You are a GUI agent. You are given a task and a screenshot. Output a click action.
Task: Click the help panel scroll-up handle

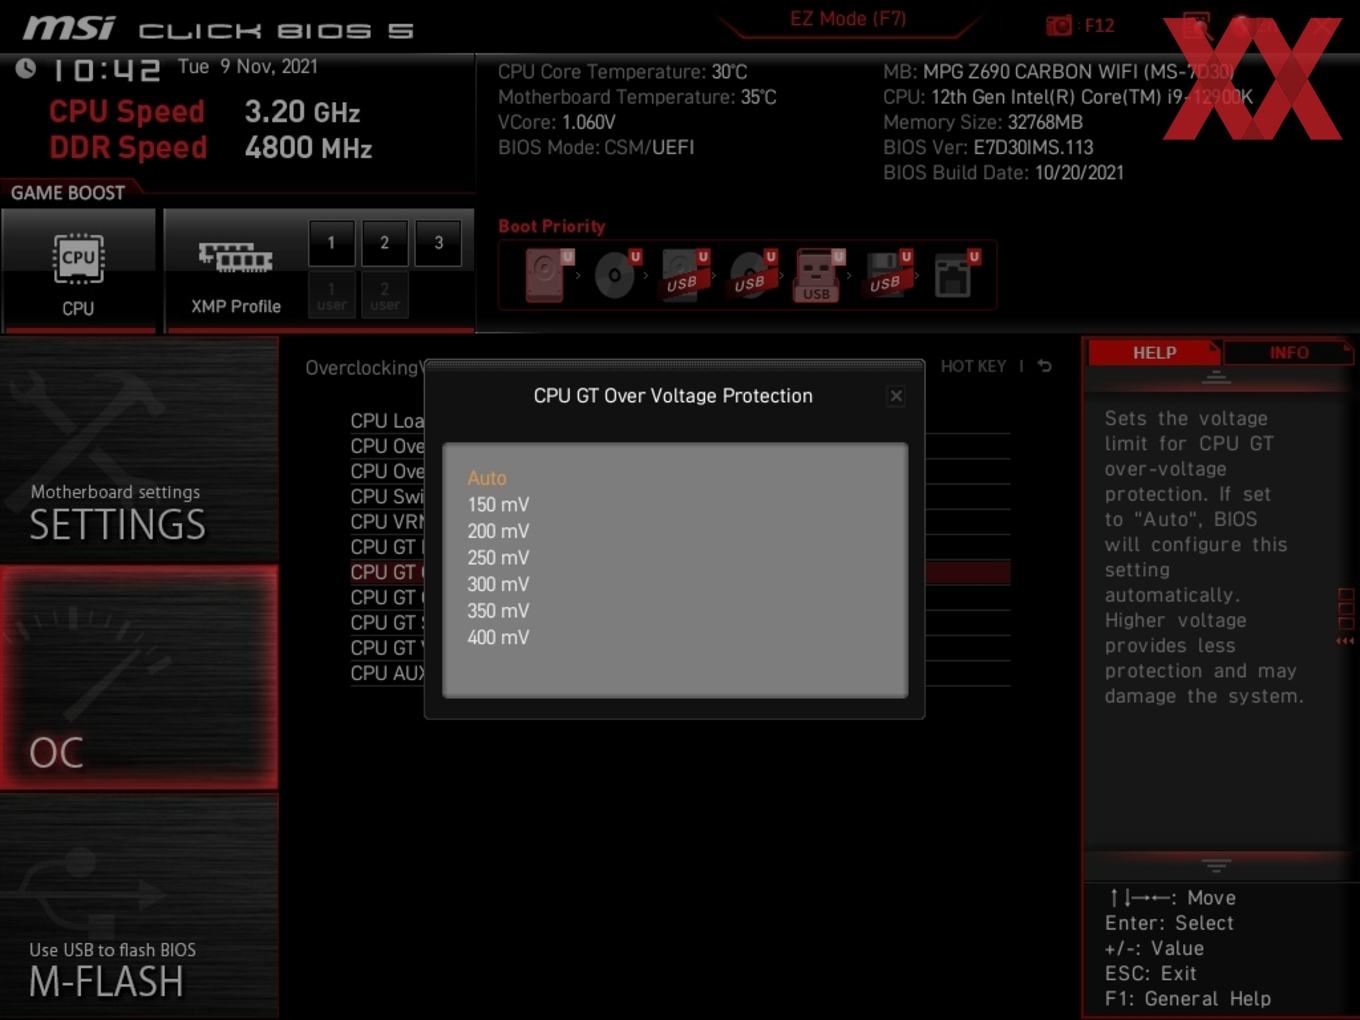coord(1216,377)
